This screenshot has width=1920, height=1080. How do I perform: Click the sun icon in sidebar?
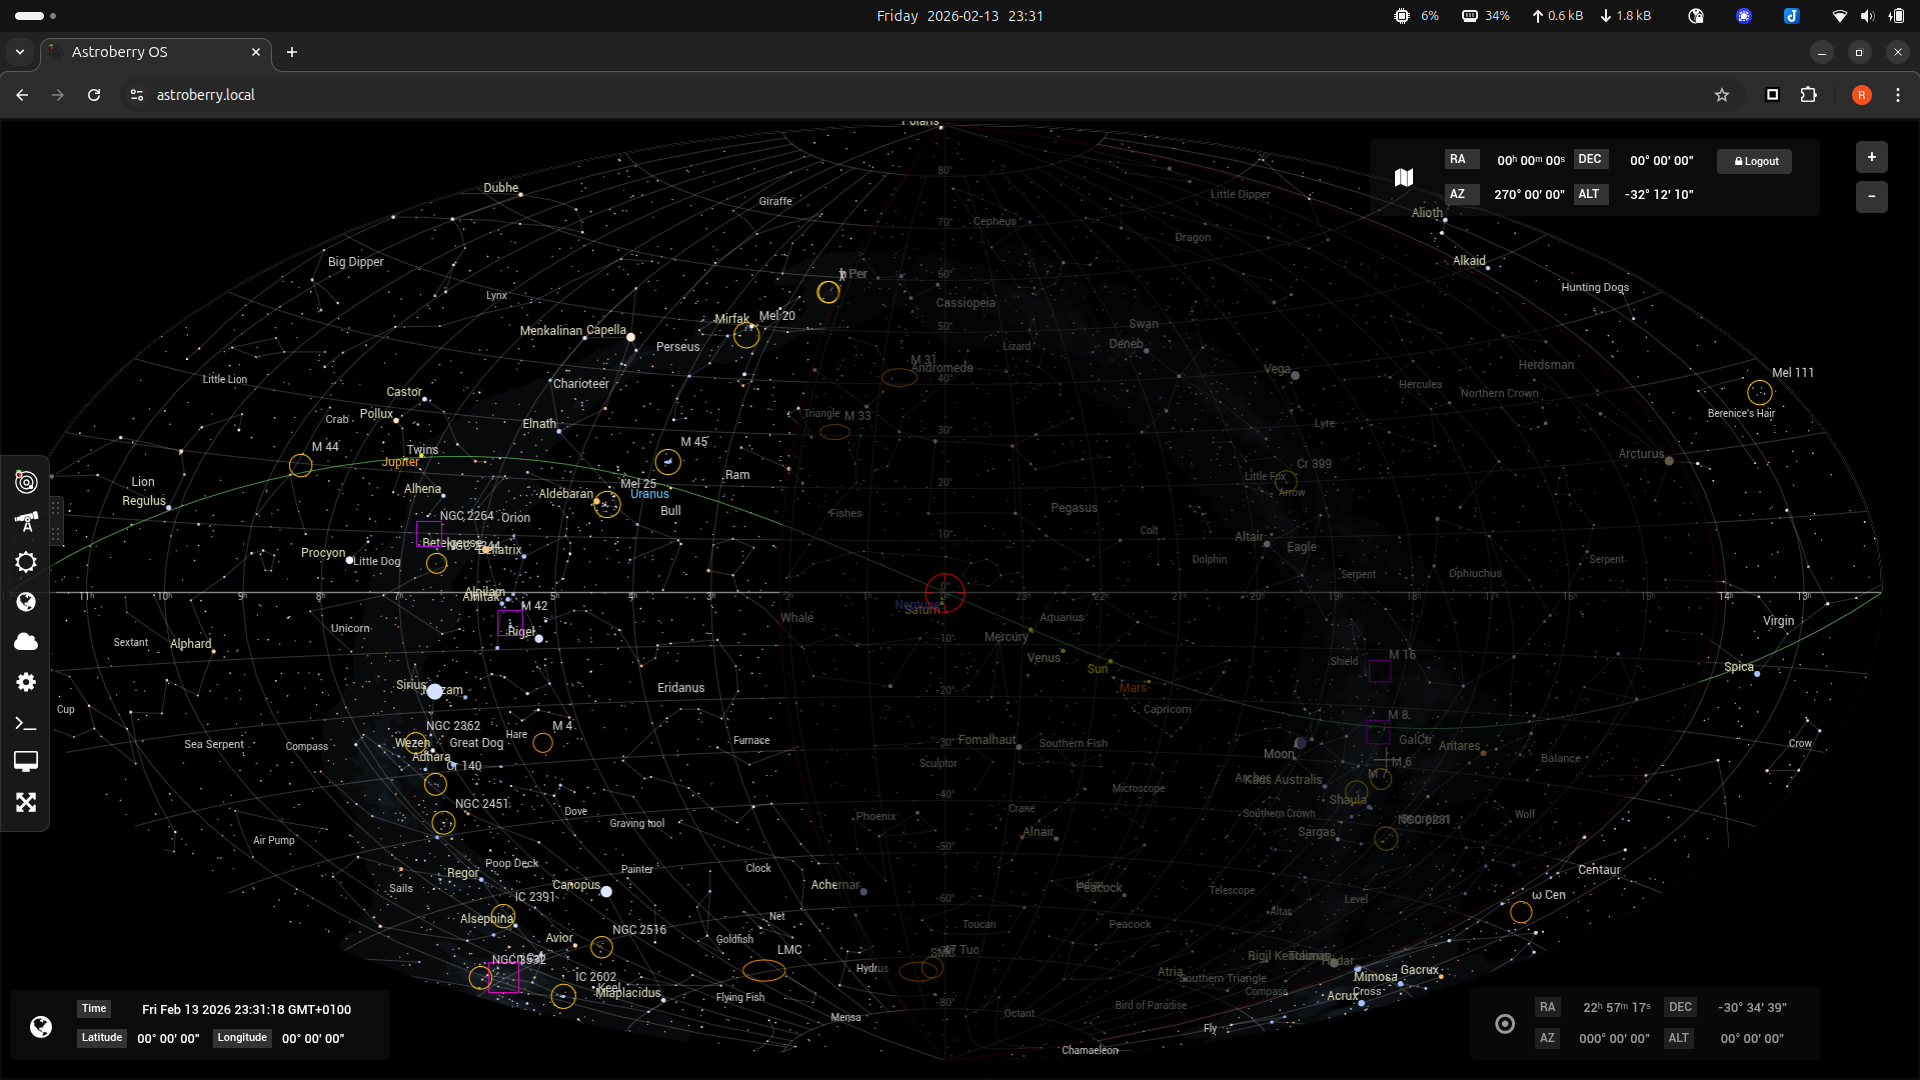pyautogui.click(x=26, y=562)
